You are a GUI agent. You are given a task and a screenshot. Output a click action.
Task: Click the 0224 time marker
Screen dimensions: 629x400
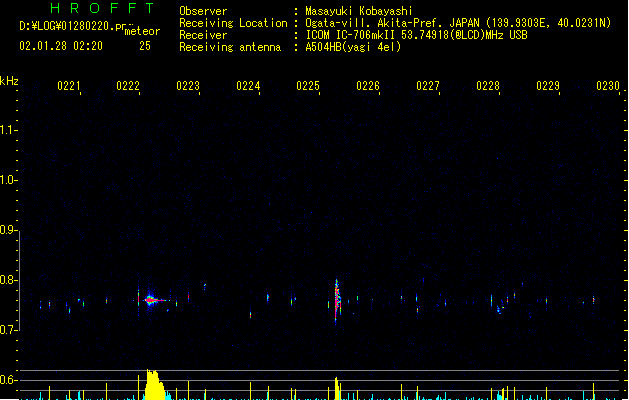click(x=248, y=86)
